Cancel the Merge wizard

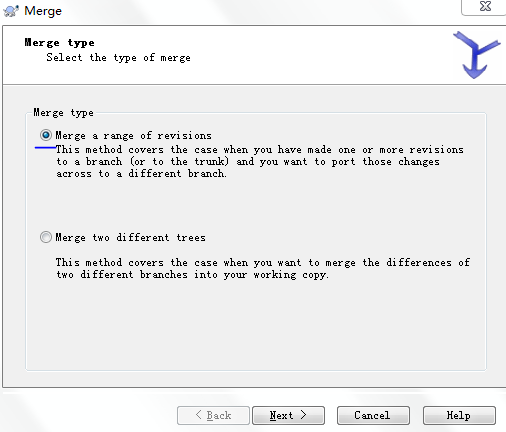pyautogui.click(x=373, y=415)
